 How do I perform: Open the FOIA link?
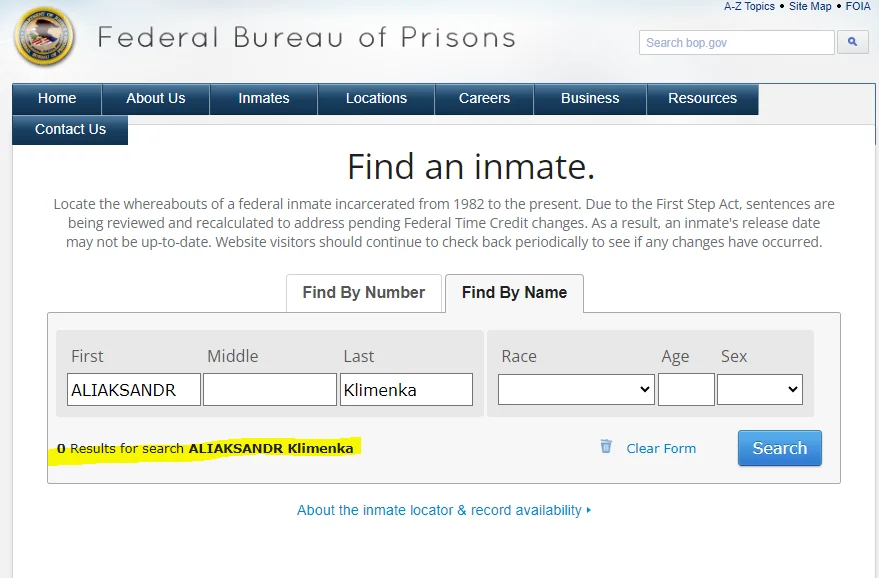pos(858,6)
